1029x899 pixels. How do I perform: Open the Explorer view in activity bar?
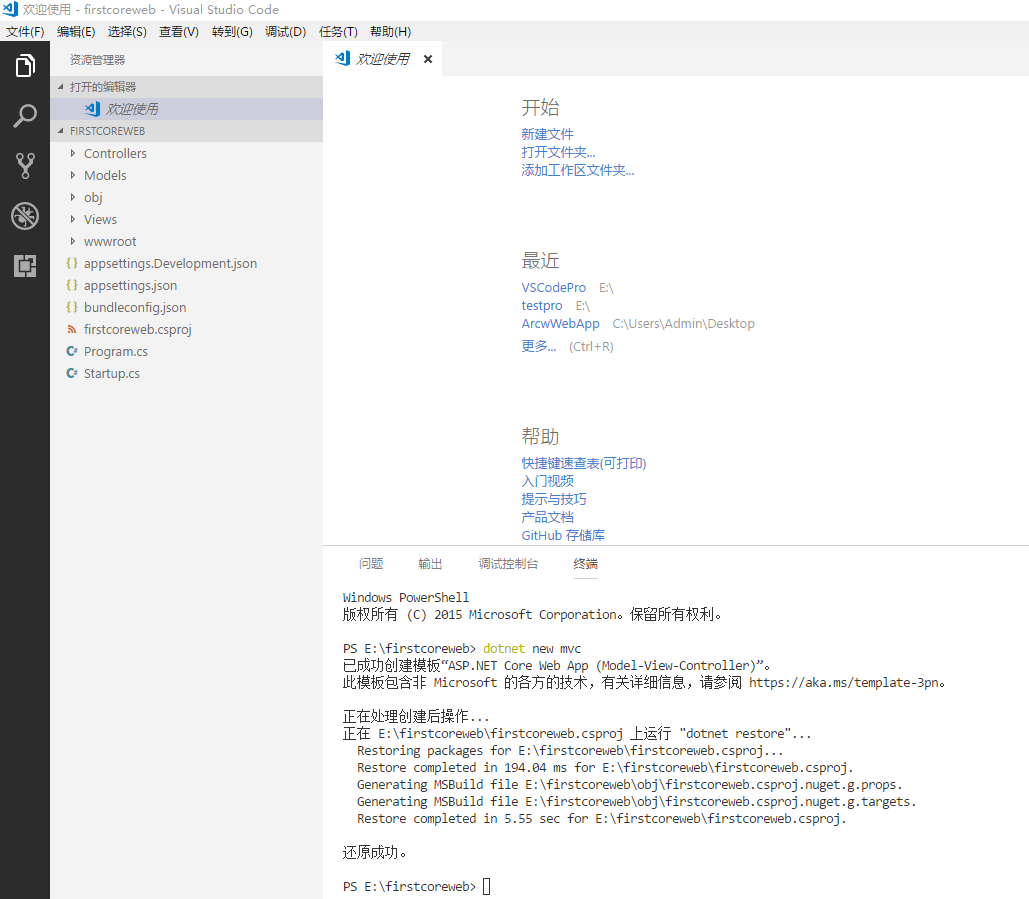click(x=25, y=67)
